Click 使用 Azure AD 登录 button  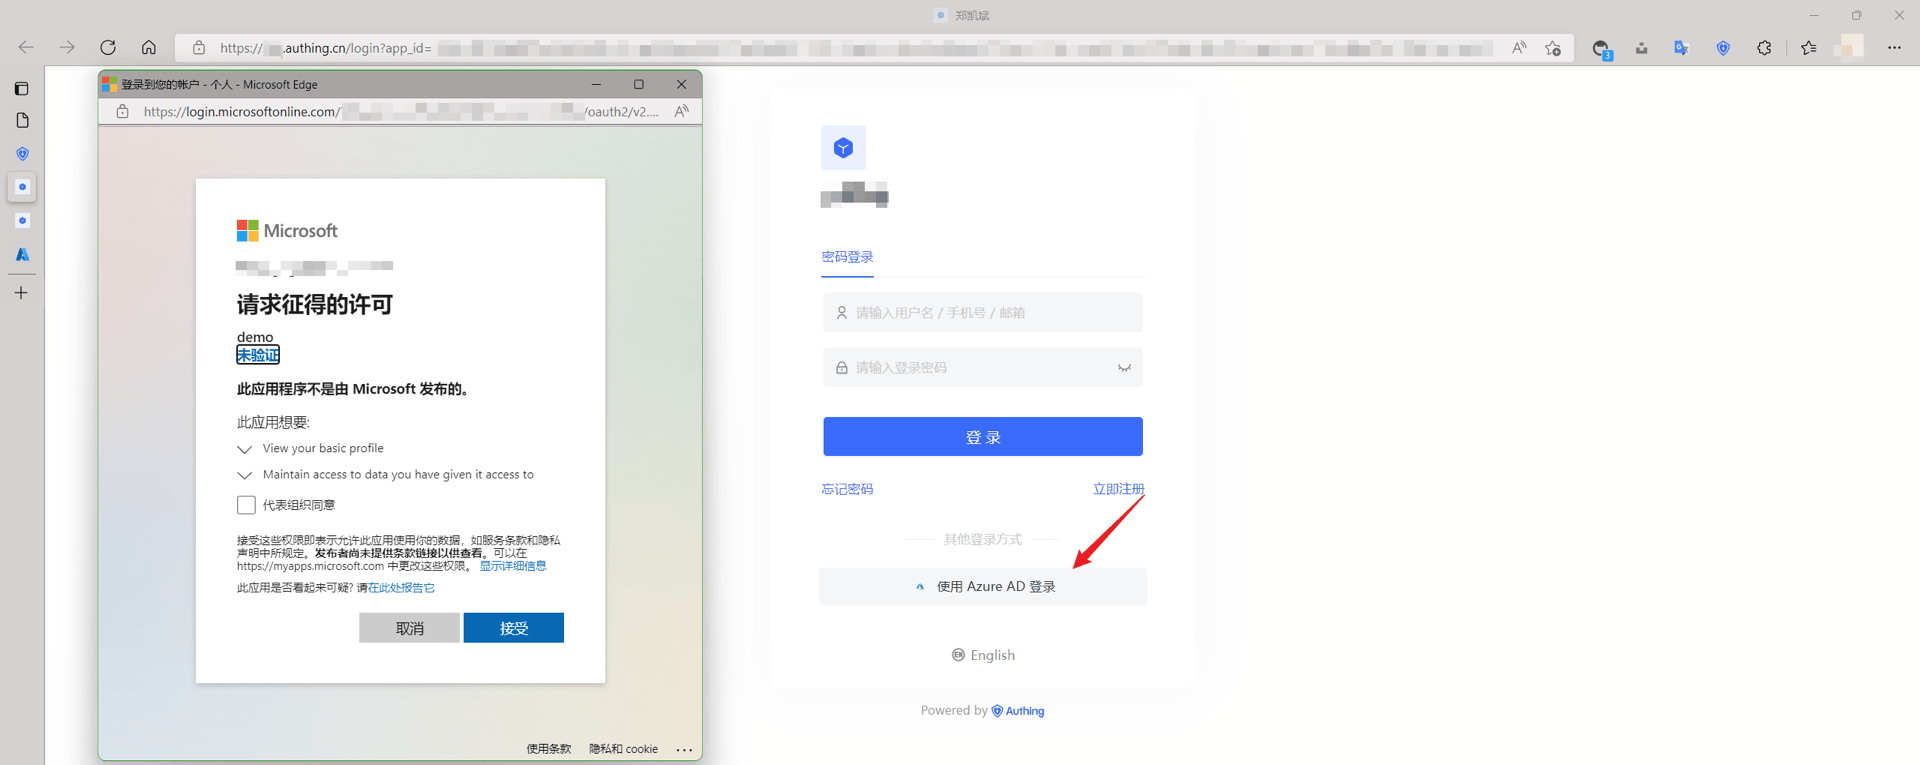tap(983, 587)
